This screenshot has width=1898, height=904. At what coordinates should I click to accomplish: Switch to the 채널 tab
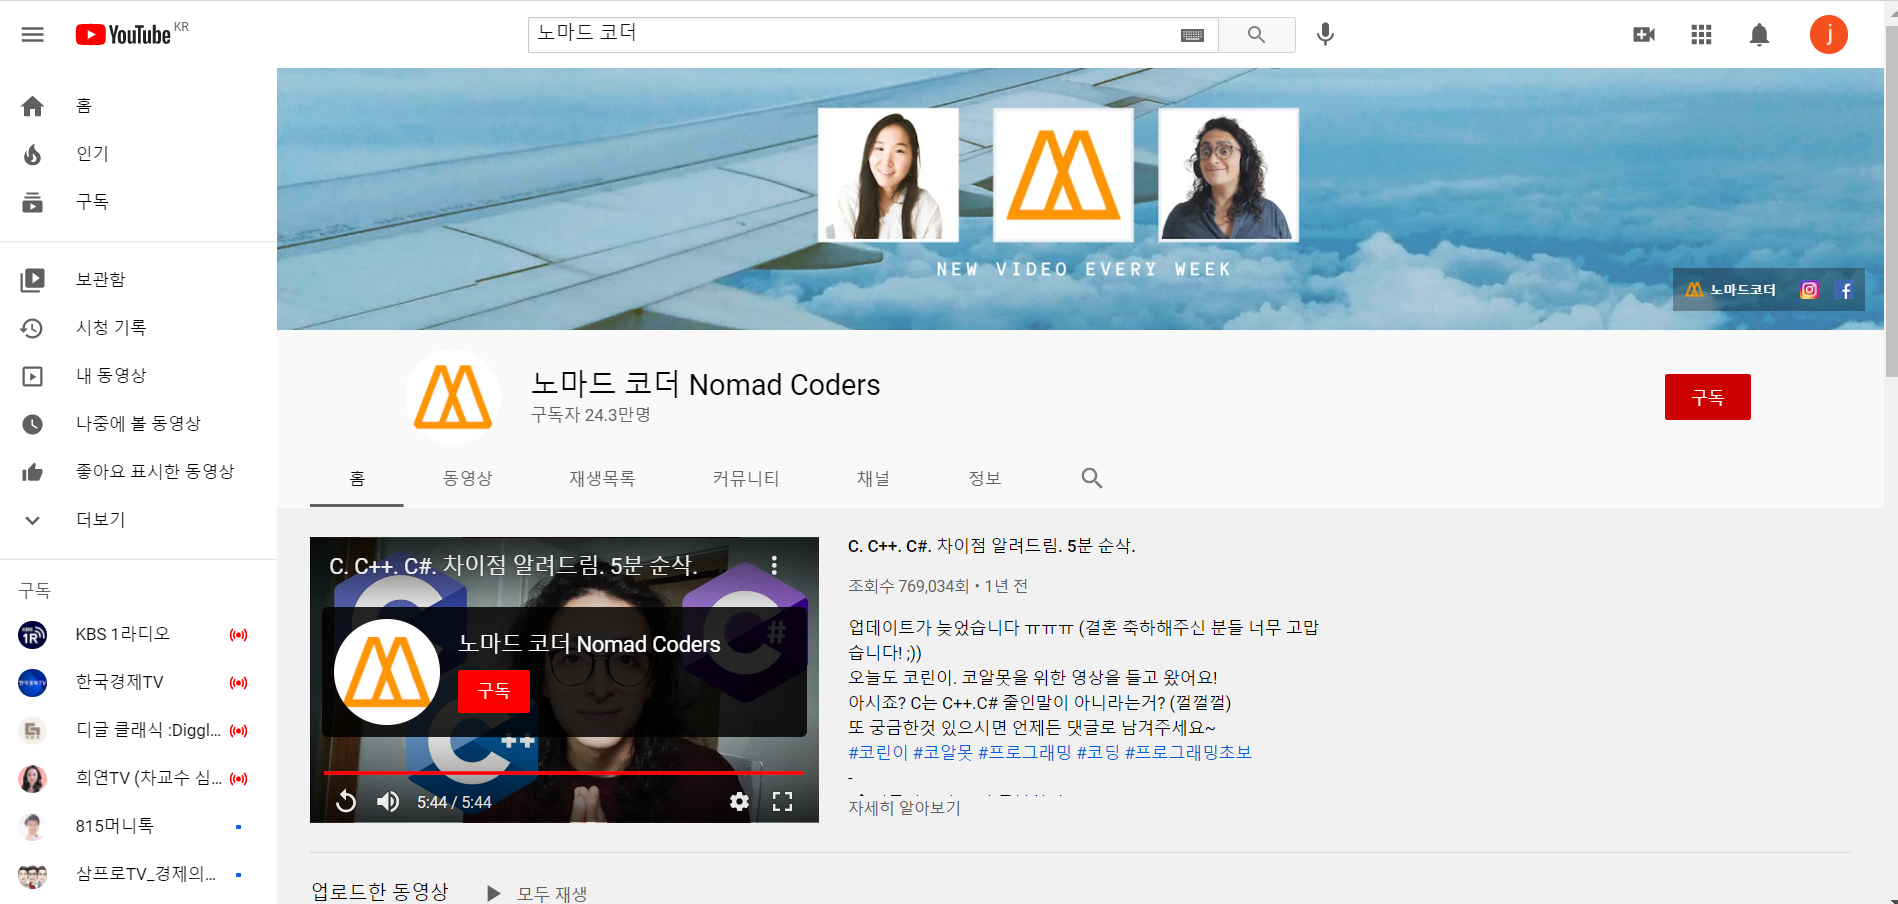pos(873,479)
